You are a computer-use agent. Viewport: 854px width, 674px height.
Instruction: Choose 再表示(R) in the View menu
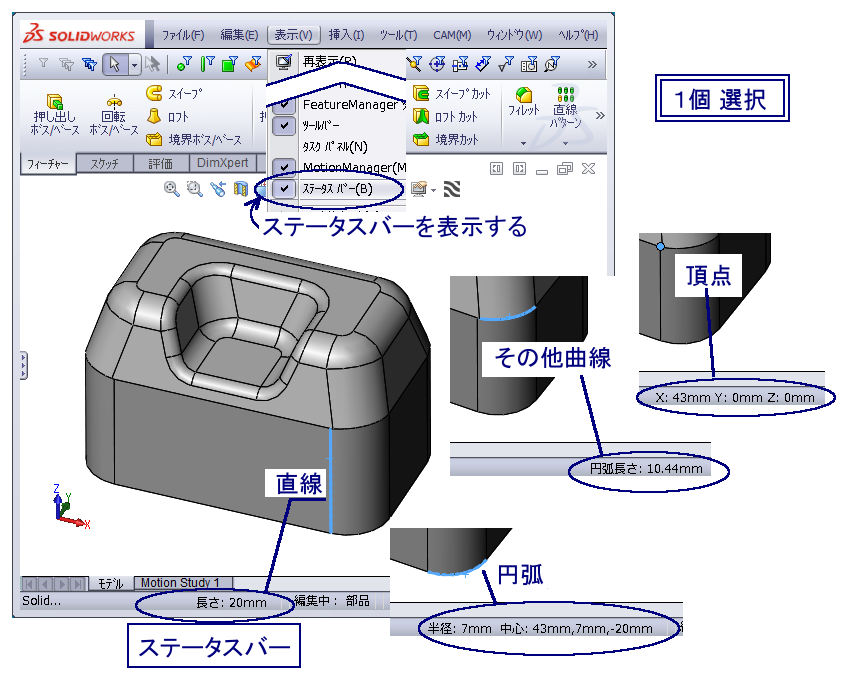coord(329,62)
